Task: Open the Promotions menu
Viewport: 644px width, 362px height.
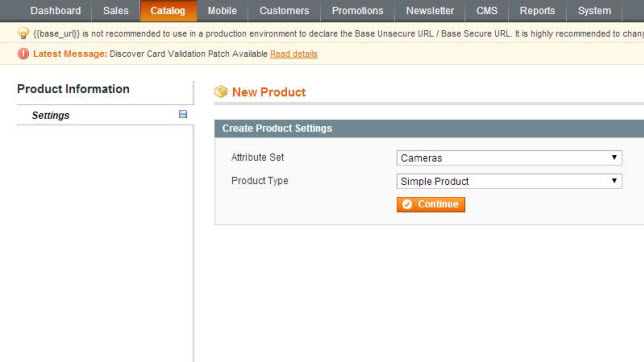Action: pos(357,11)
